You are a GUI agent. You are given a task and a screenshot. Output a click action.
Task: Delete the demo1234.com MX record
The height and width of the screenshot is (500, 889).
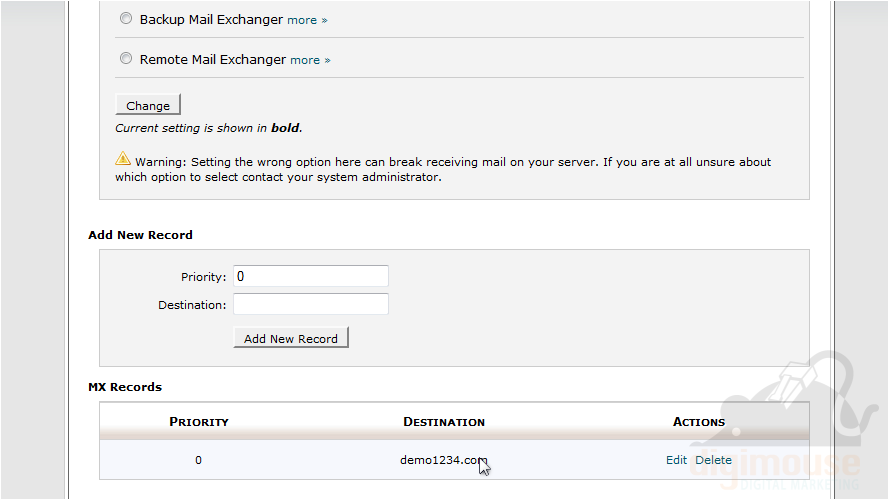713,460
